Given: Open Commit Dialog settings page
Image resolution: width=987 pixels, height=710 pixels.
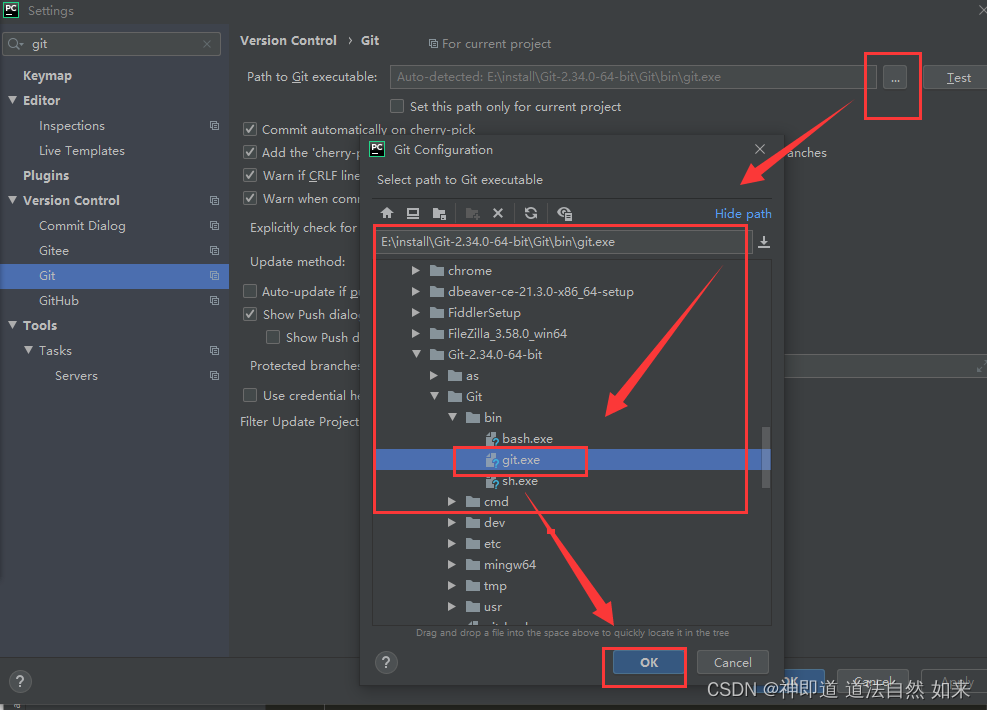Looking at the screenshot, I should pos(82,225).
